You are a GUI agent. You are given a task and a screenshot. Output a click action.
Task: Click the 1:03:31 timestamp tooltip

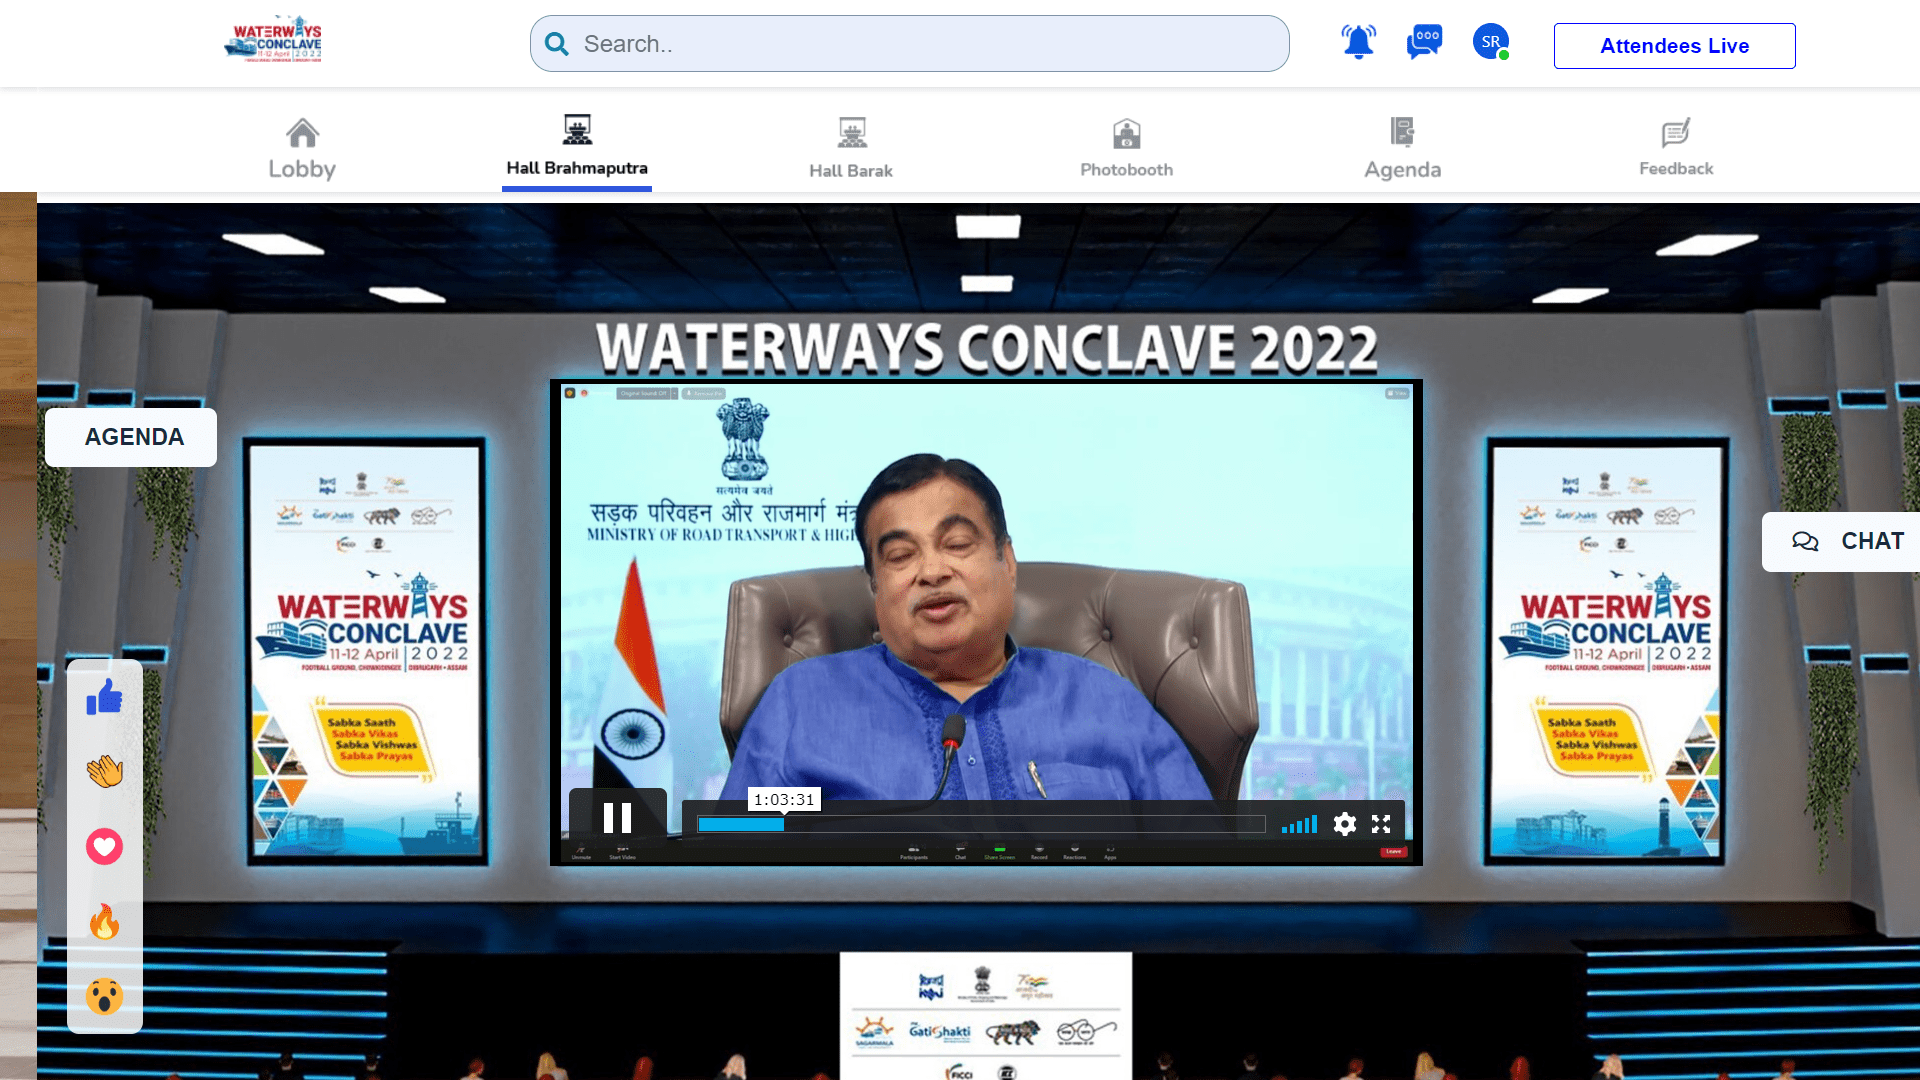point(784,800)
